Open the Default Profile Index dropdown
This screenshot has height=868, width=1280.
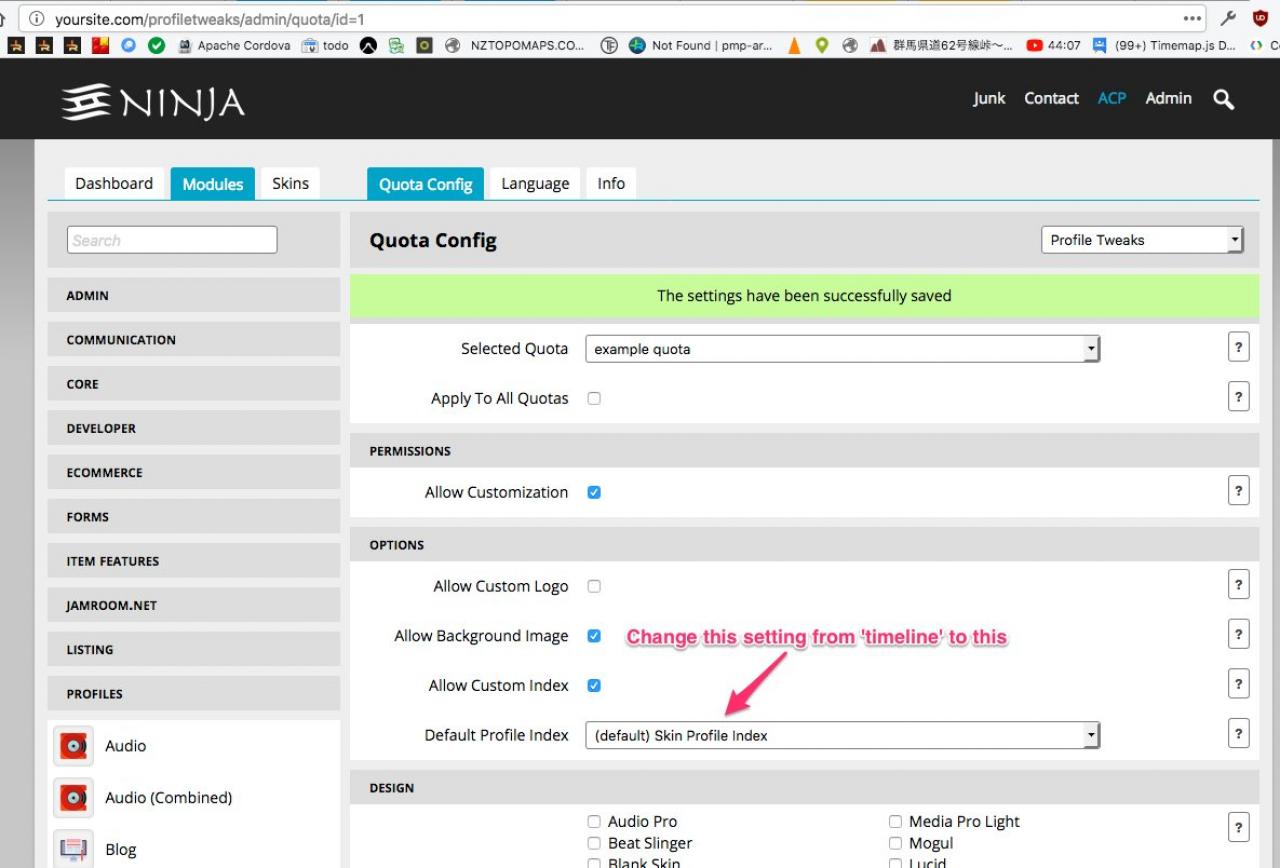(842, 735)
